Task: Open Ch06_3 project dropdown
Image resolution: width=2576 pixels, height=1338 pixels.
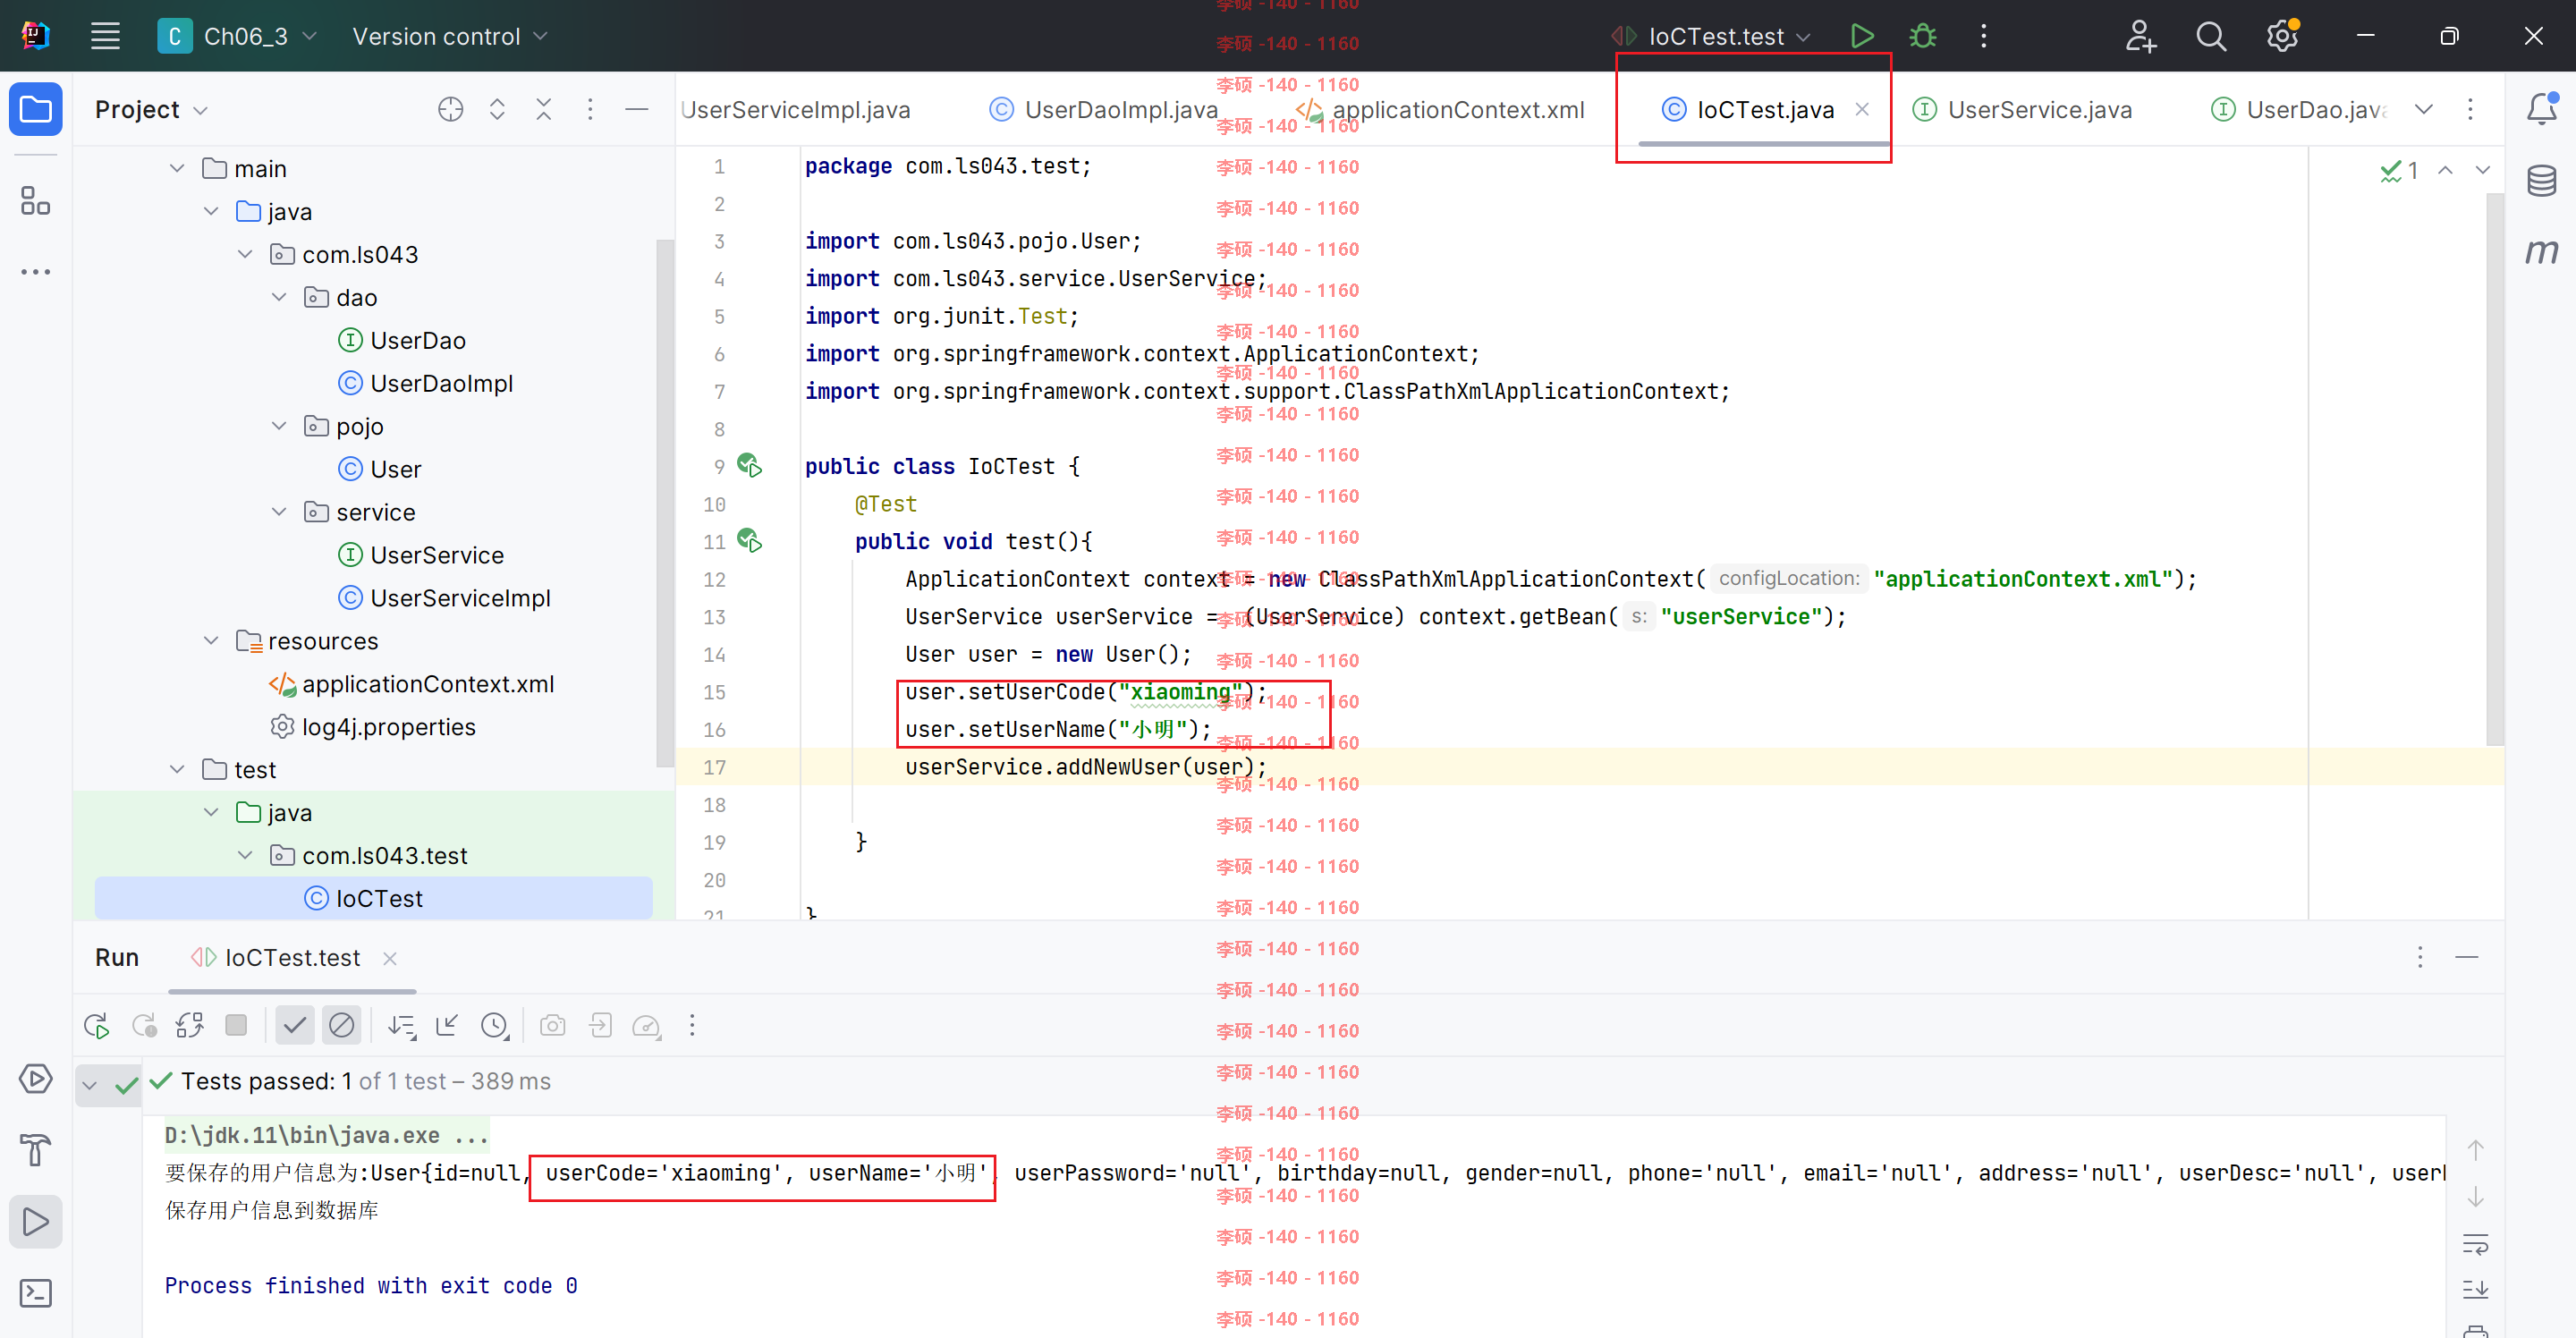Action: pos(238,37)
